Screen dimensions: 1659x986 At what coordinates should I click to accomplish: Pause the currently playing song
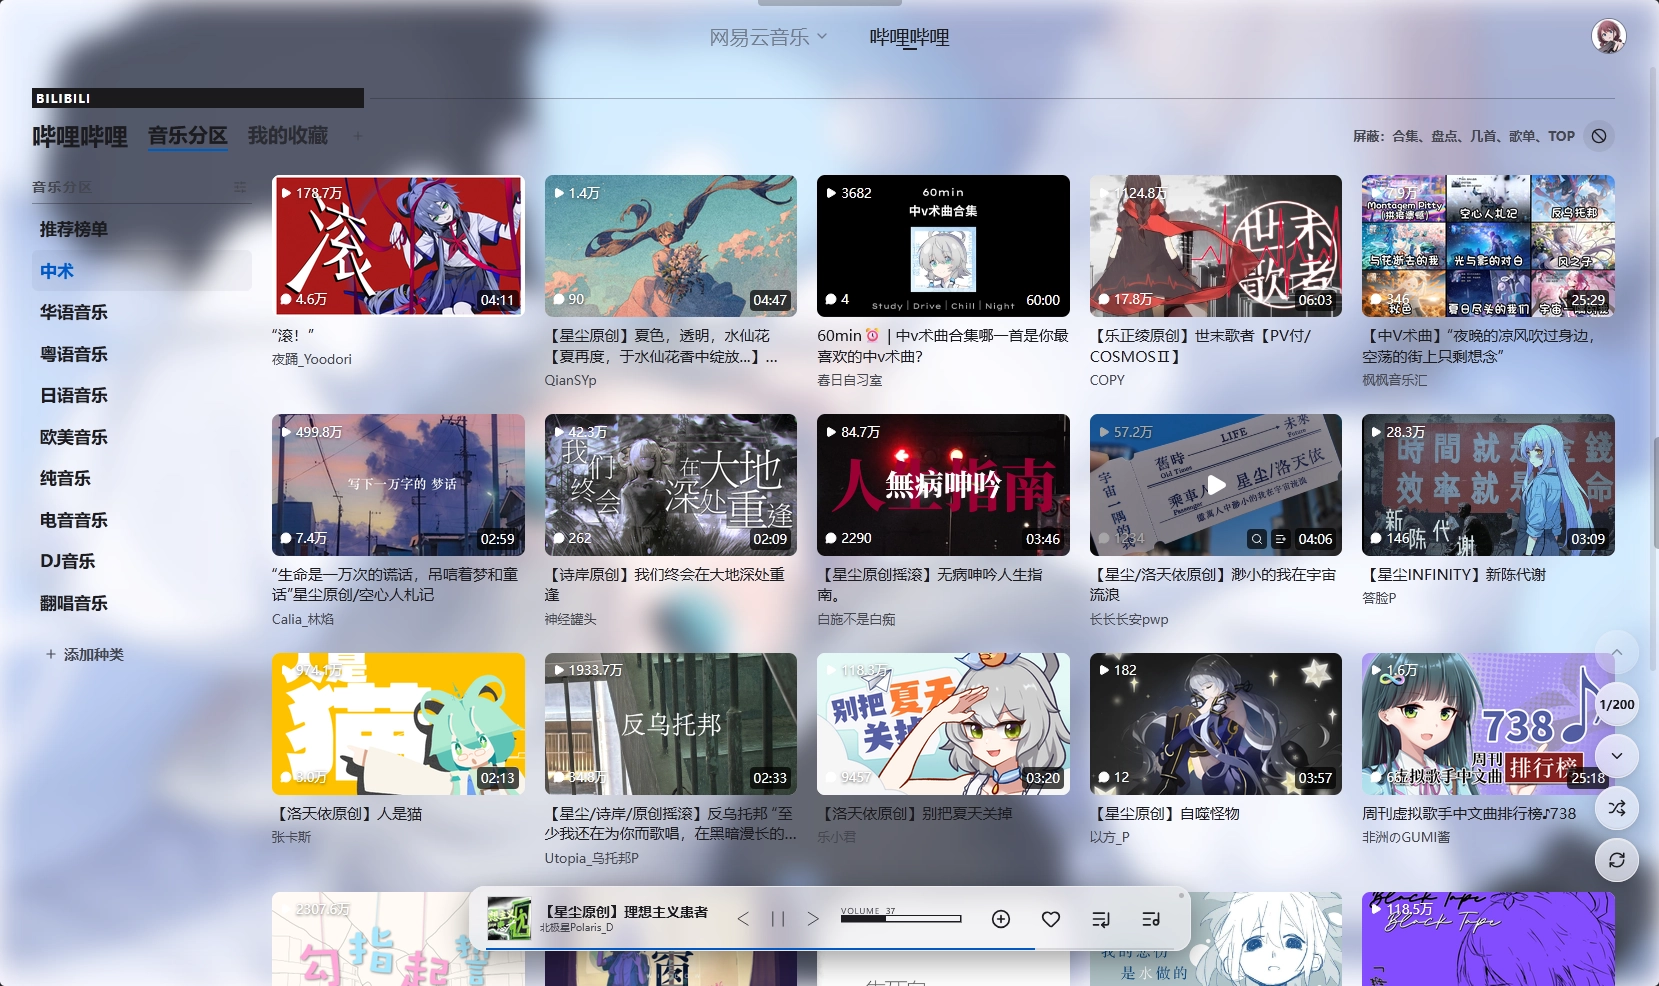[778, 919]
